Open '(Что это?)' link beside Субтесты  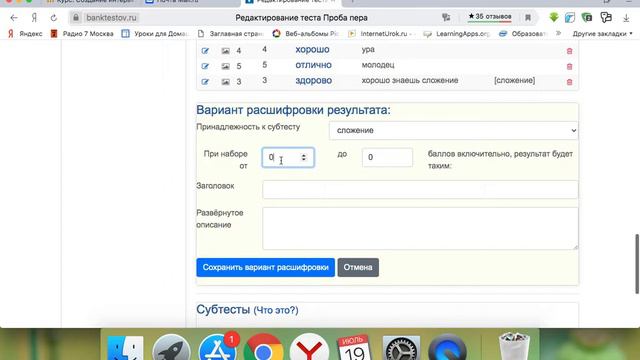point(276,310)
